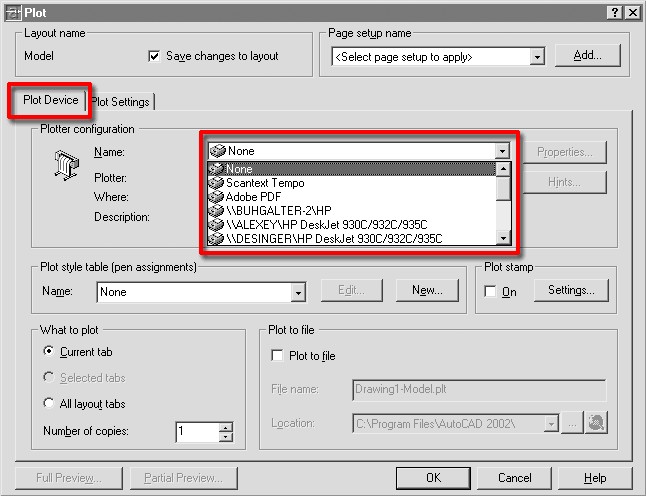Pick \\DESINGER\HP DeskJet printer entry
This screenshot has height=496, width=646.
[351, 239]
